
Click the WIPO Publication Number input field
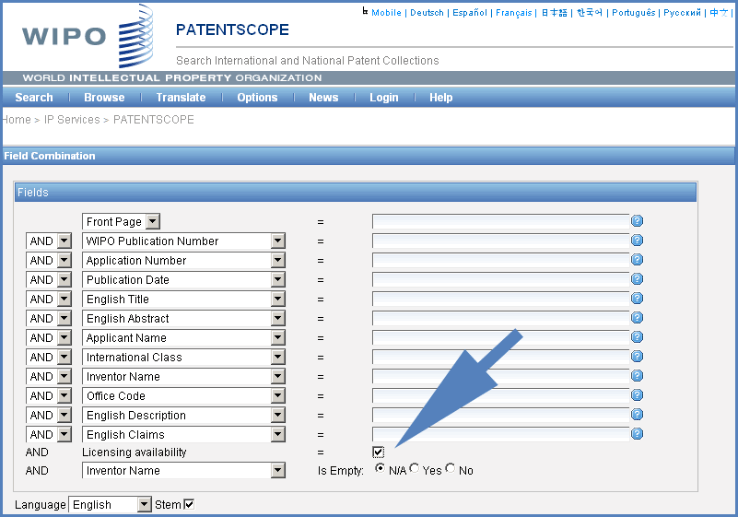point(500,241)
